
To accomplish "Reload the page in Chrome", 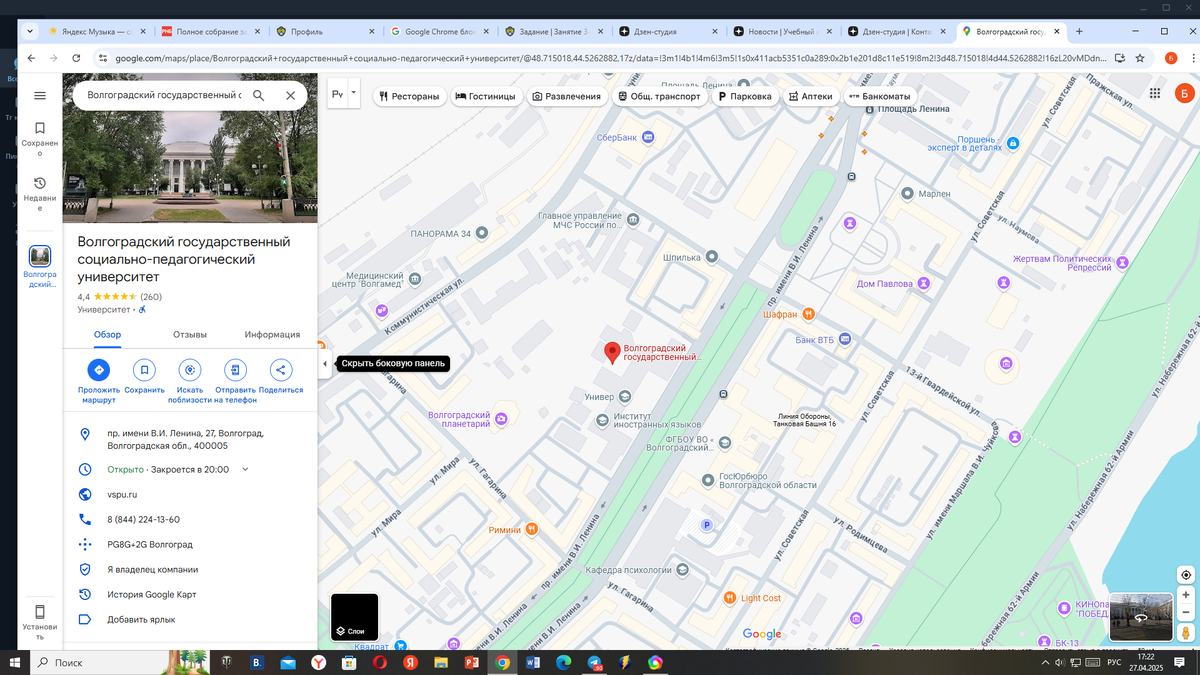I will tap(78, 58).
